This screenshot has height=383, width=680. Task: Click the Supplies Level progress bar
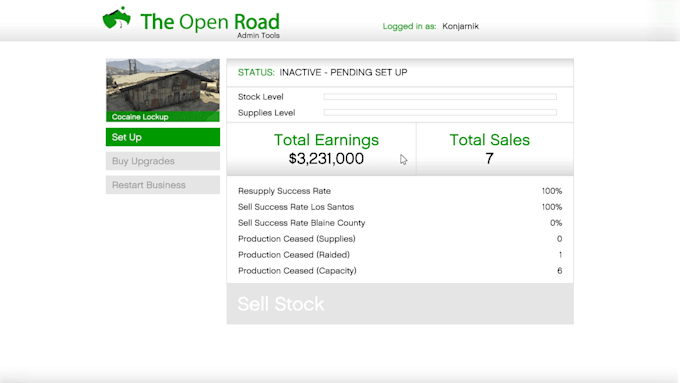click(x=440, y=112)
